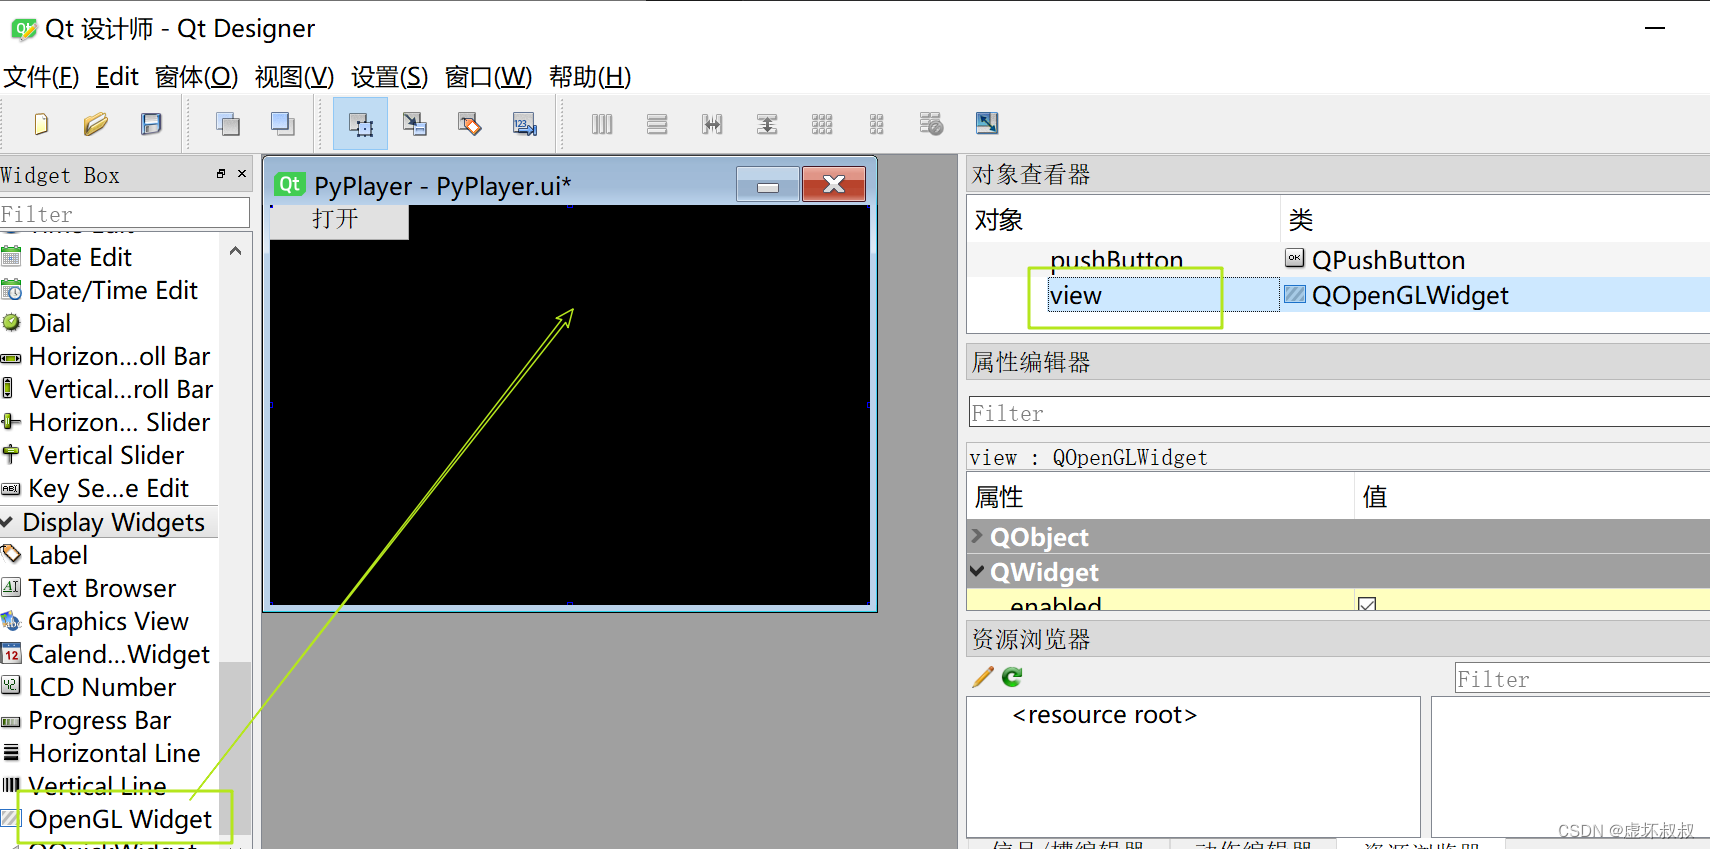
Task: Click the resource browser Filter field
Action: pos(1582,678)
